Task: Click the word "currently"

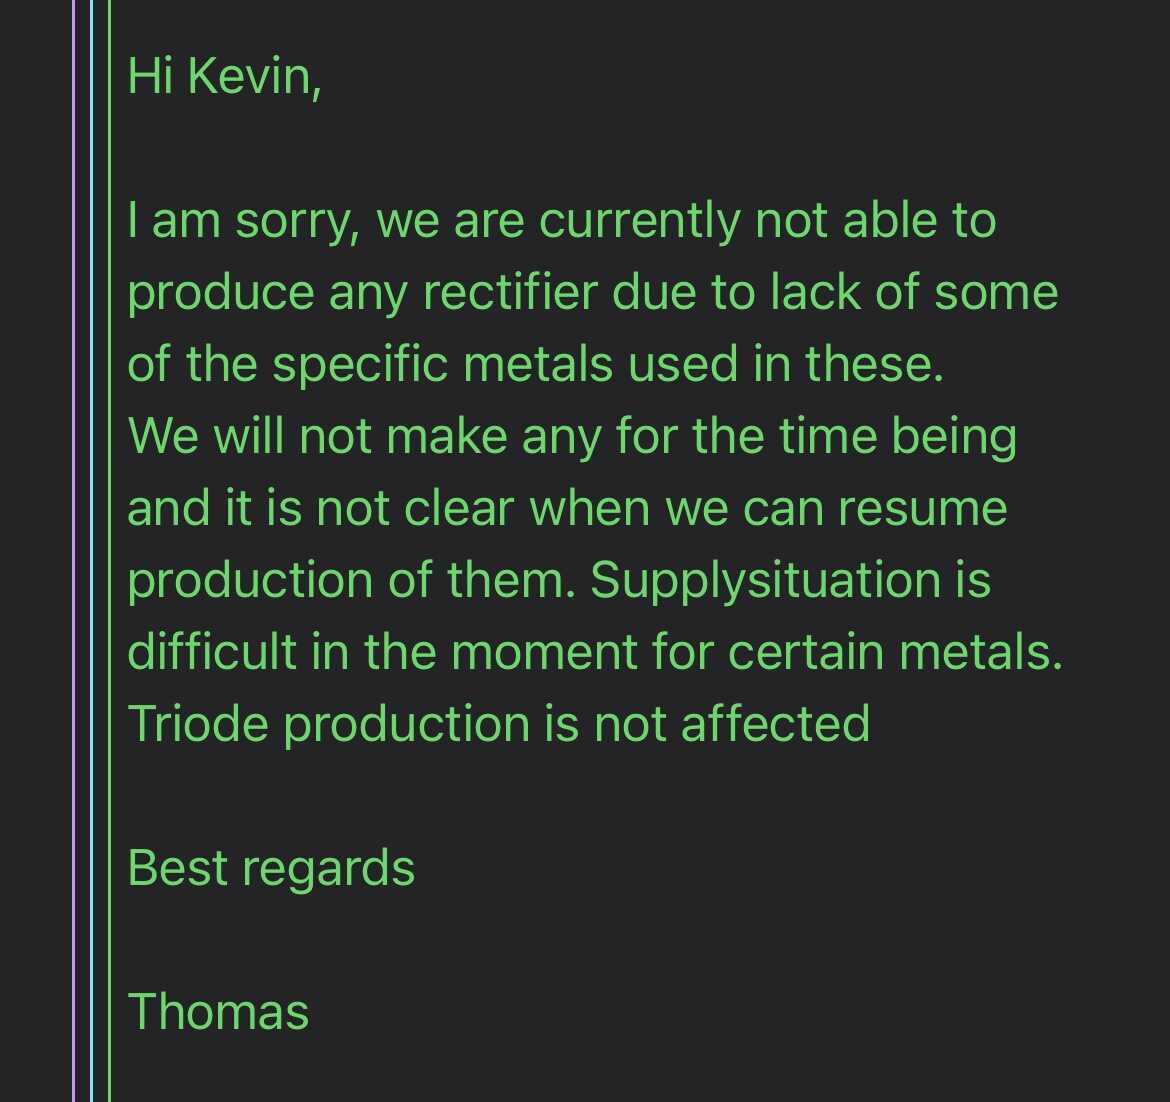Action: [x=640, y=221]
